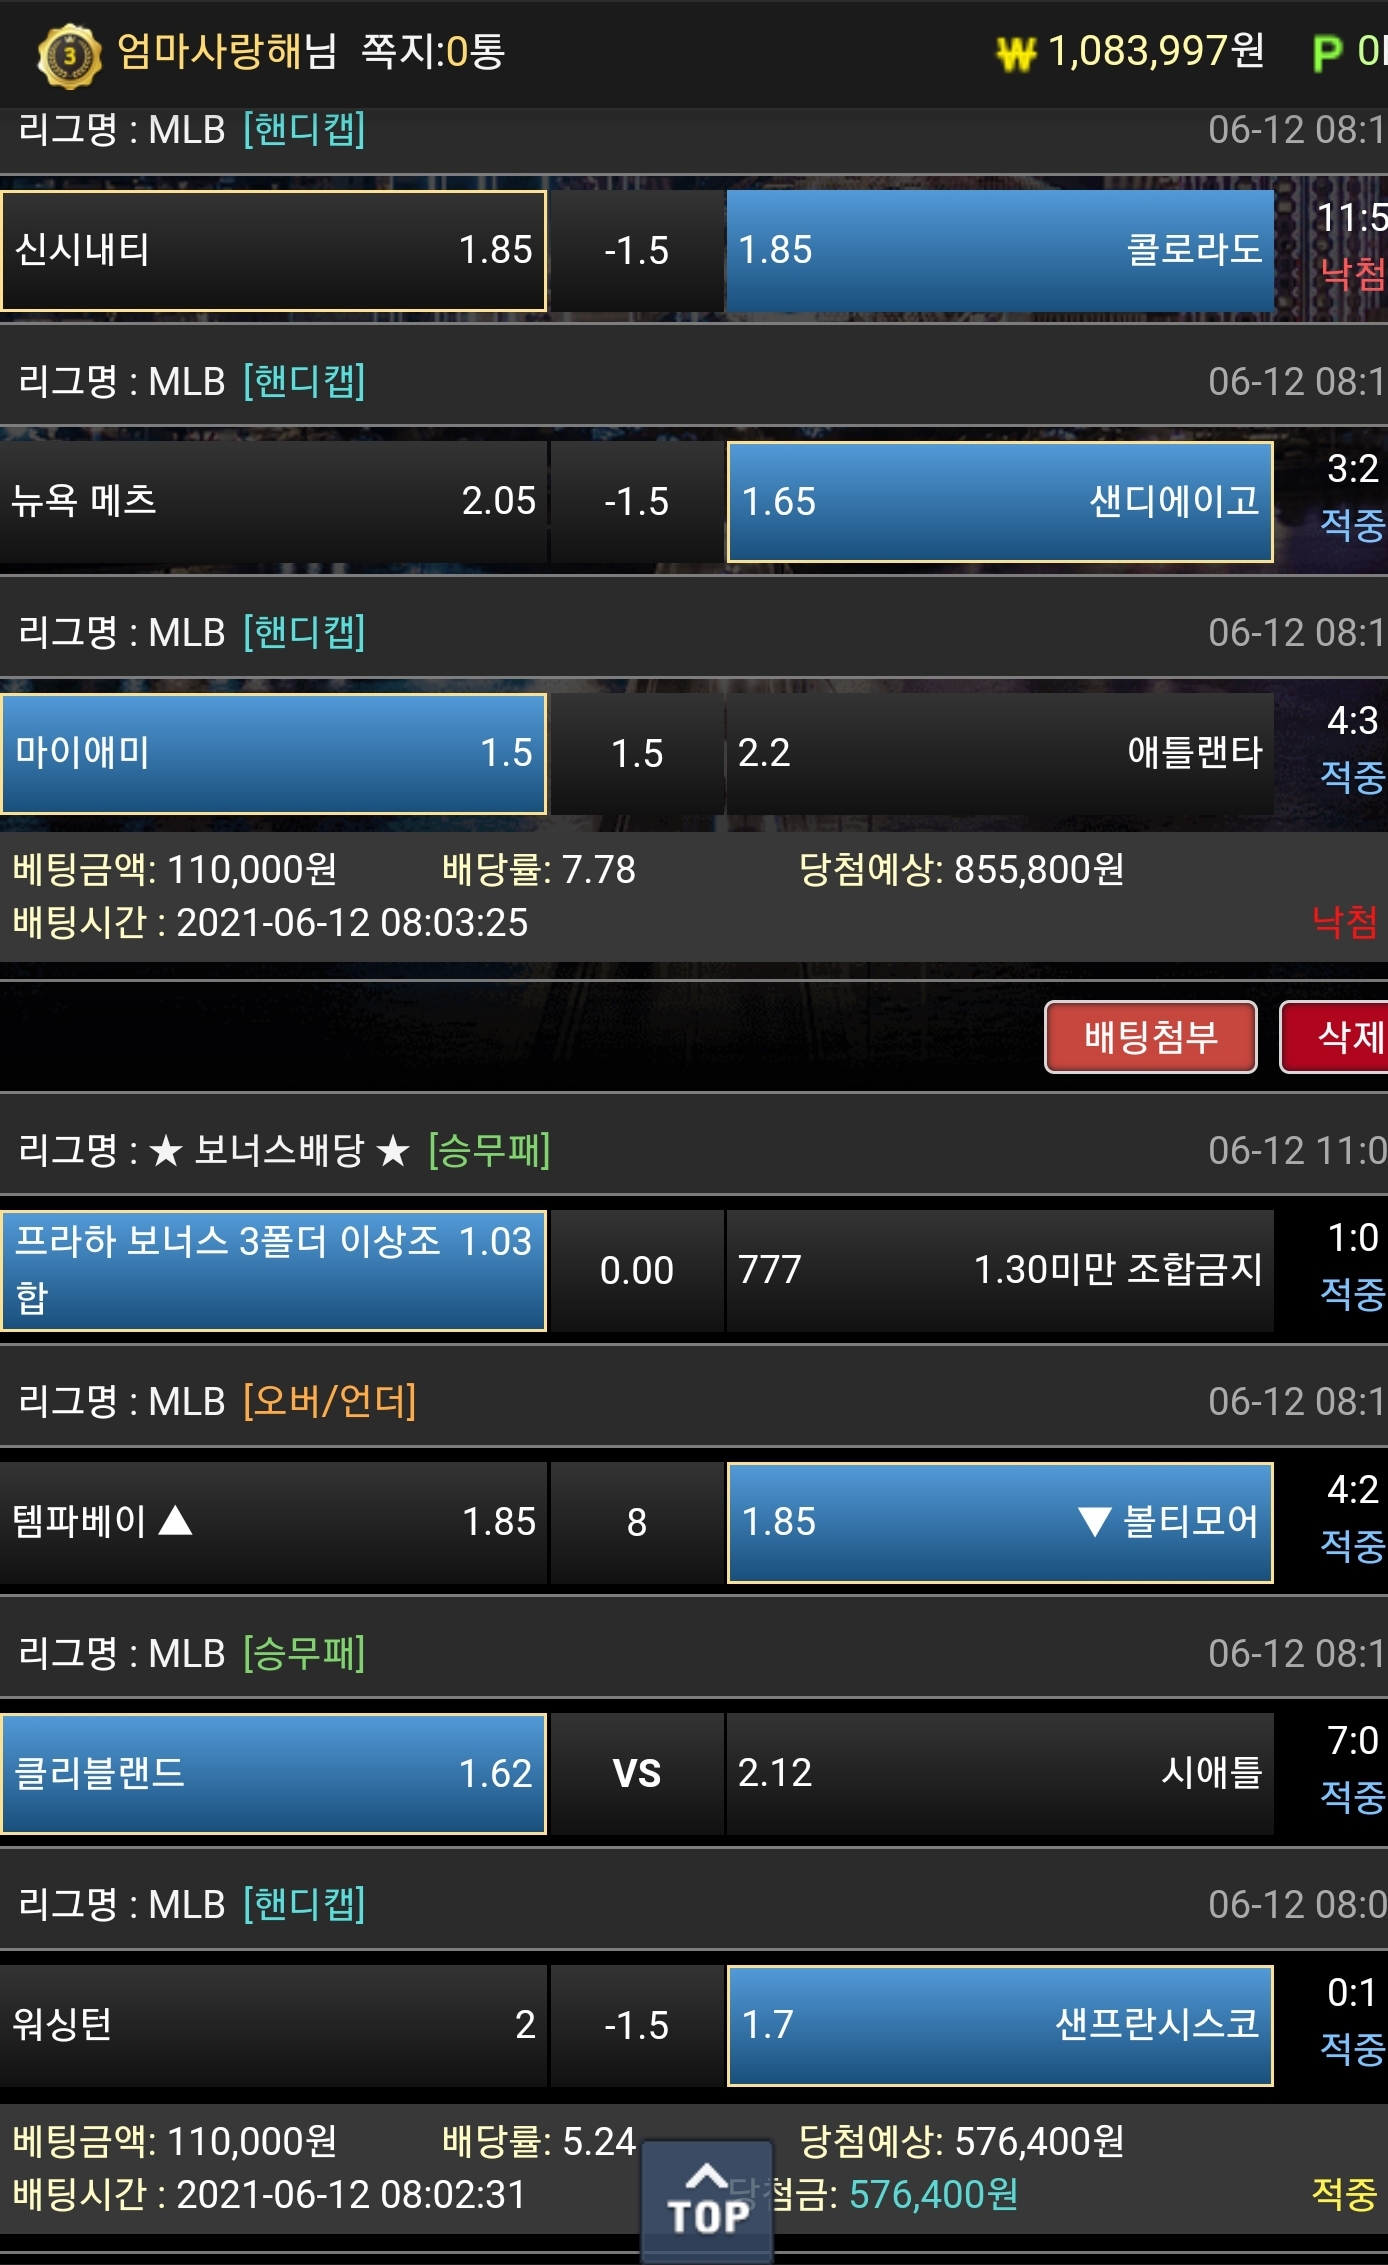
Task: Select 애틀랜타 2.2 bet cell
Action: [1000, 754]
